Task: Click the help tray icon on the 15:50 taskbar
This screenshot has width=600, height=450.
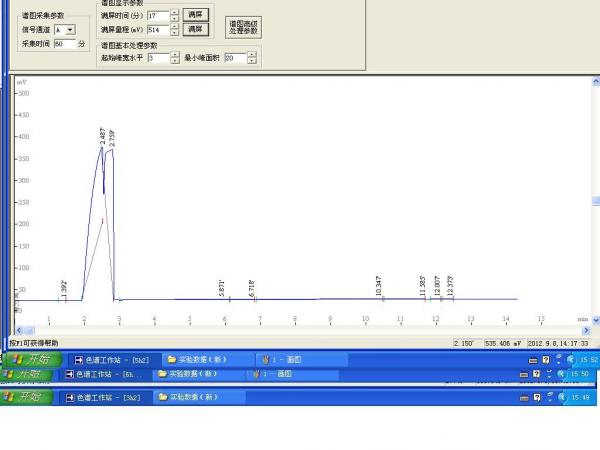Action: point(537,374)
